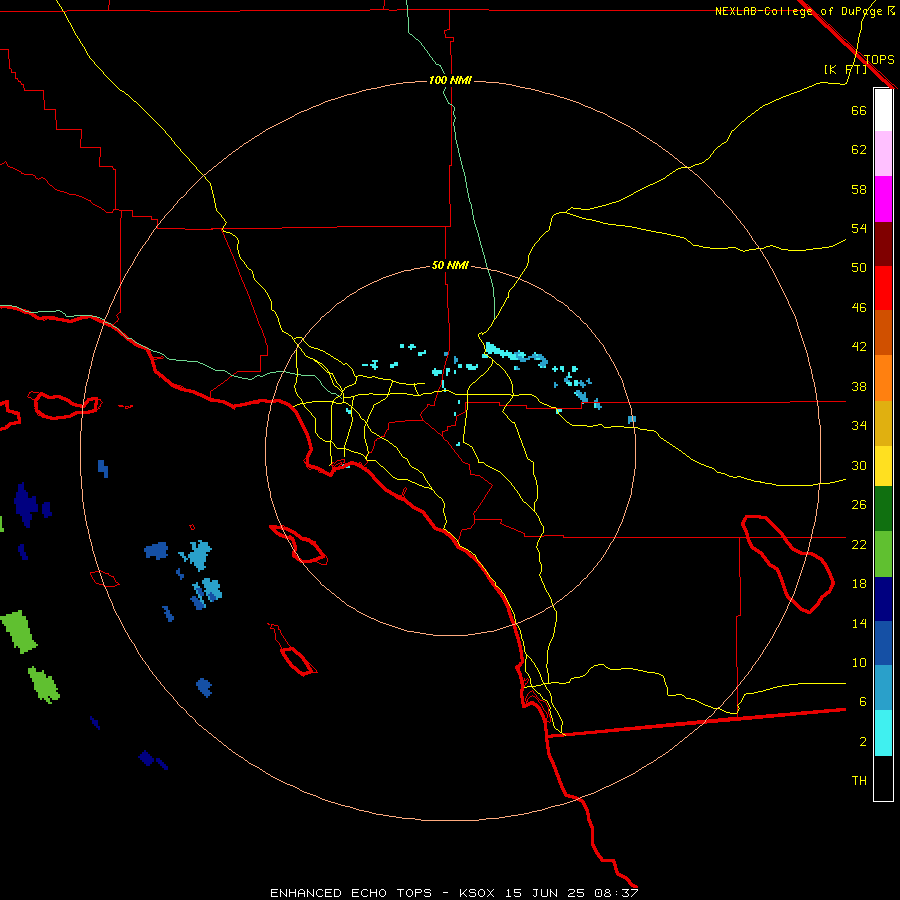The image size is (900, 900).
Task: Click legend value "34"
Action: click(859, 426)
